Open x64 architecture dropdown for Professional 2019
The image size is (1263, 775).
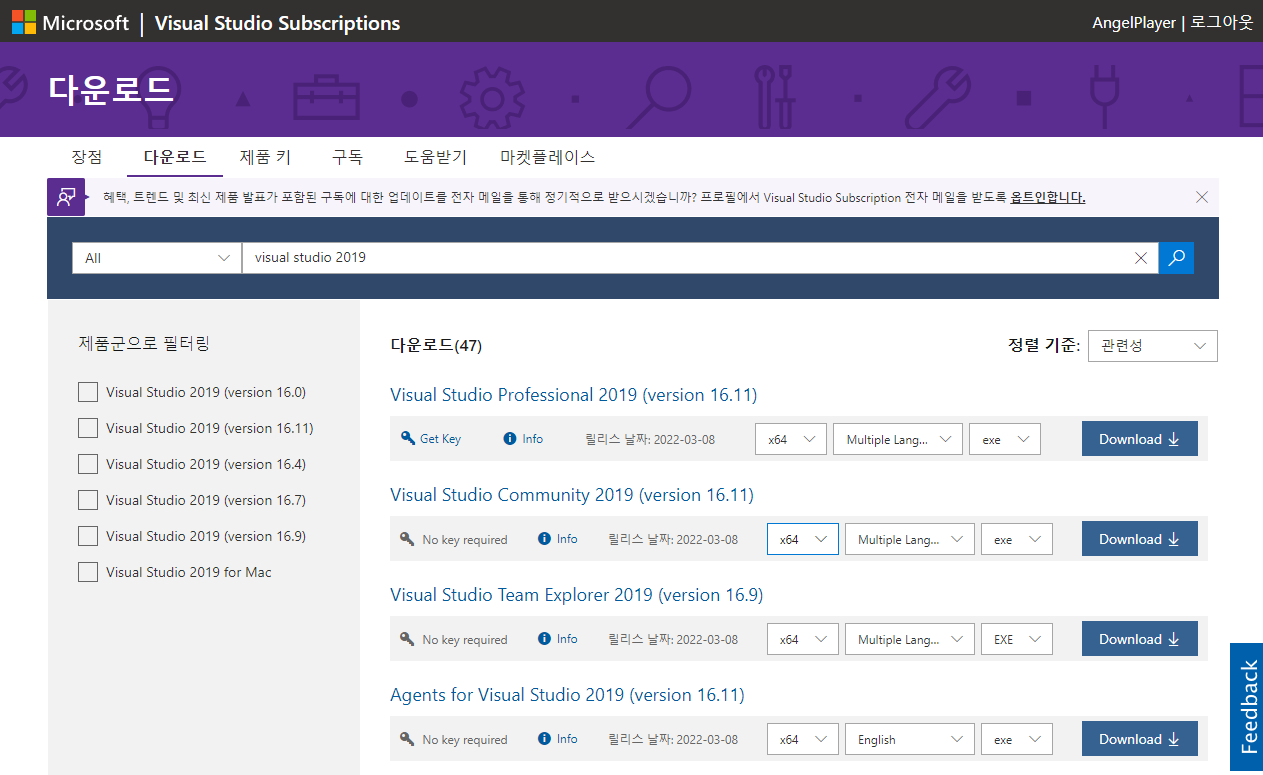point(791,439)
